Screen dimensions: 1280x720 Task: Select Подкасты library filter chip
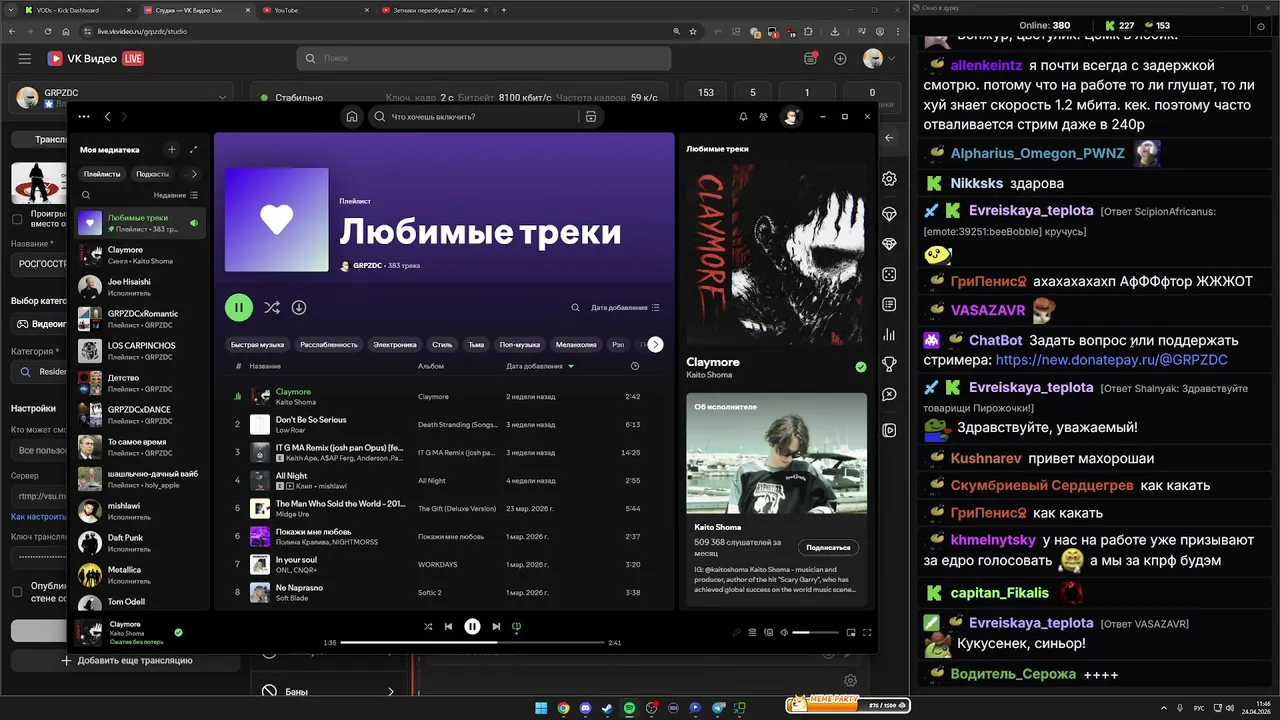tap(152, 174)
